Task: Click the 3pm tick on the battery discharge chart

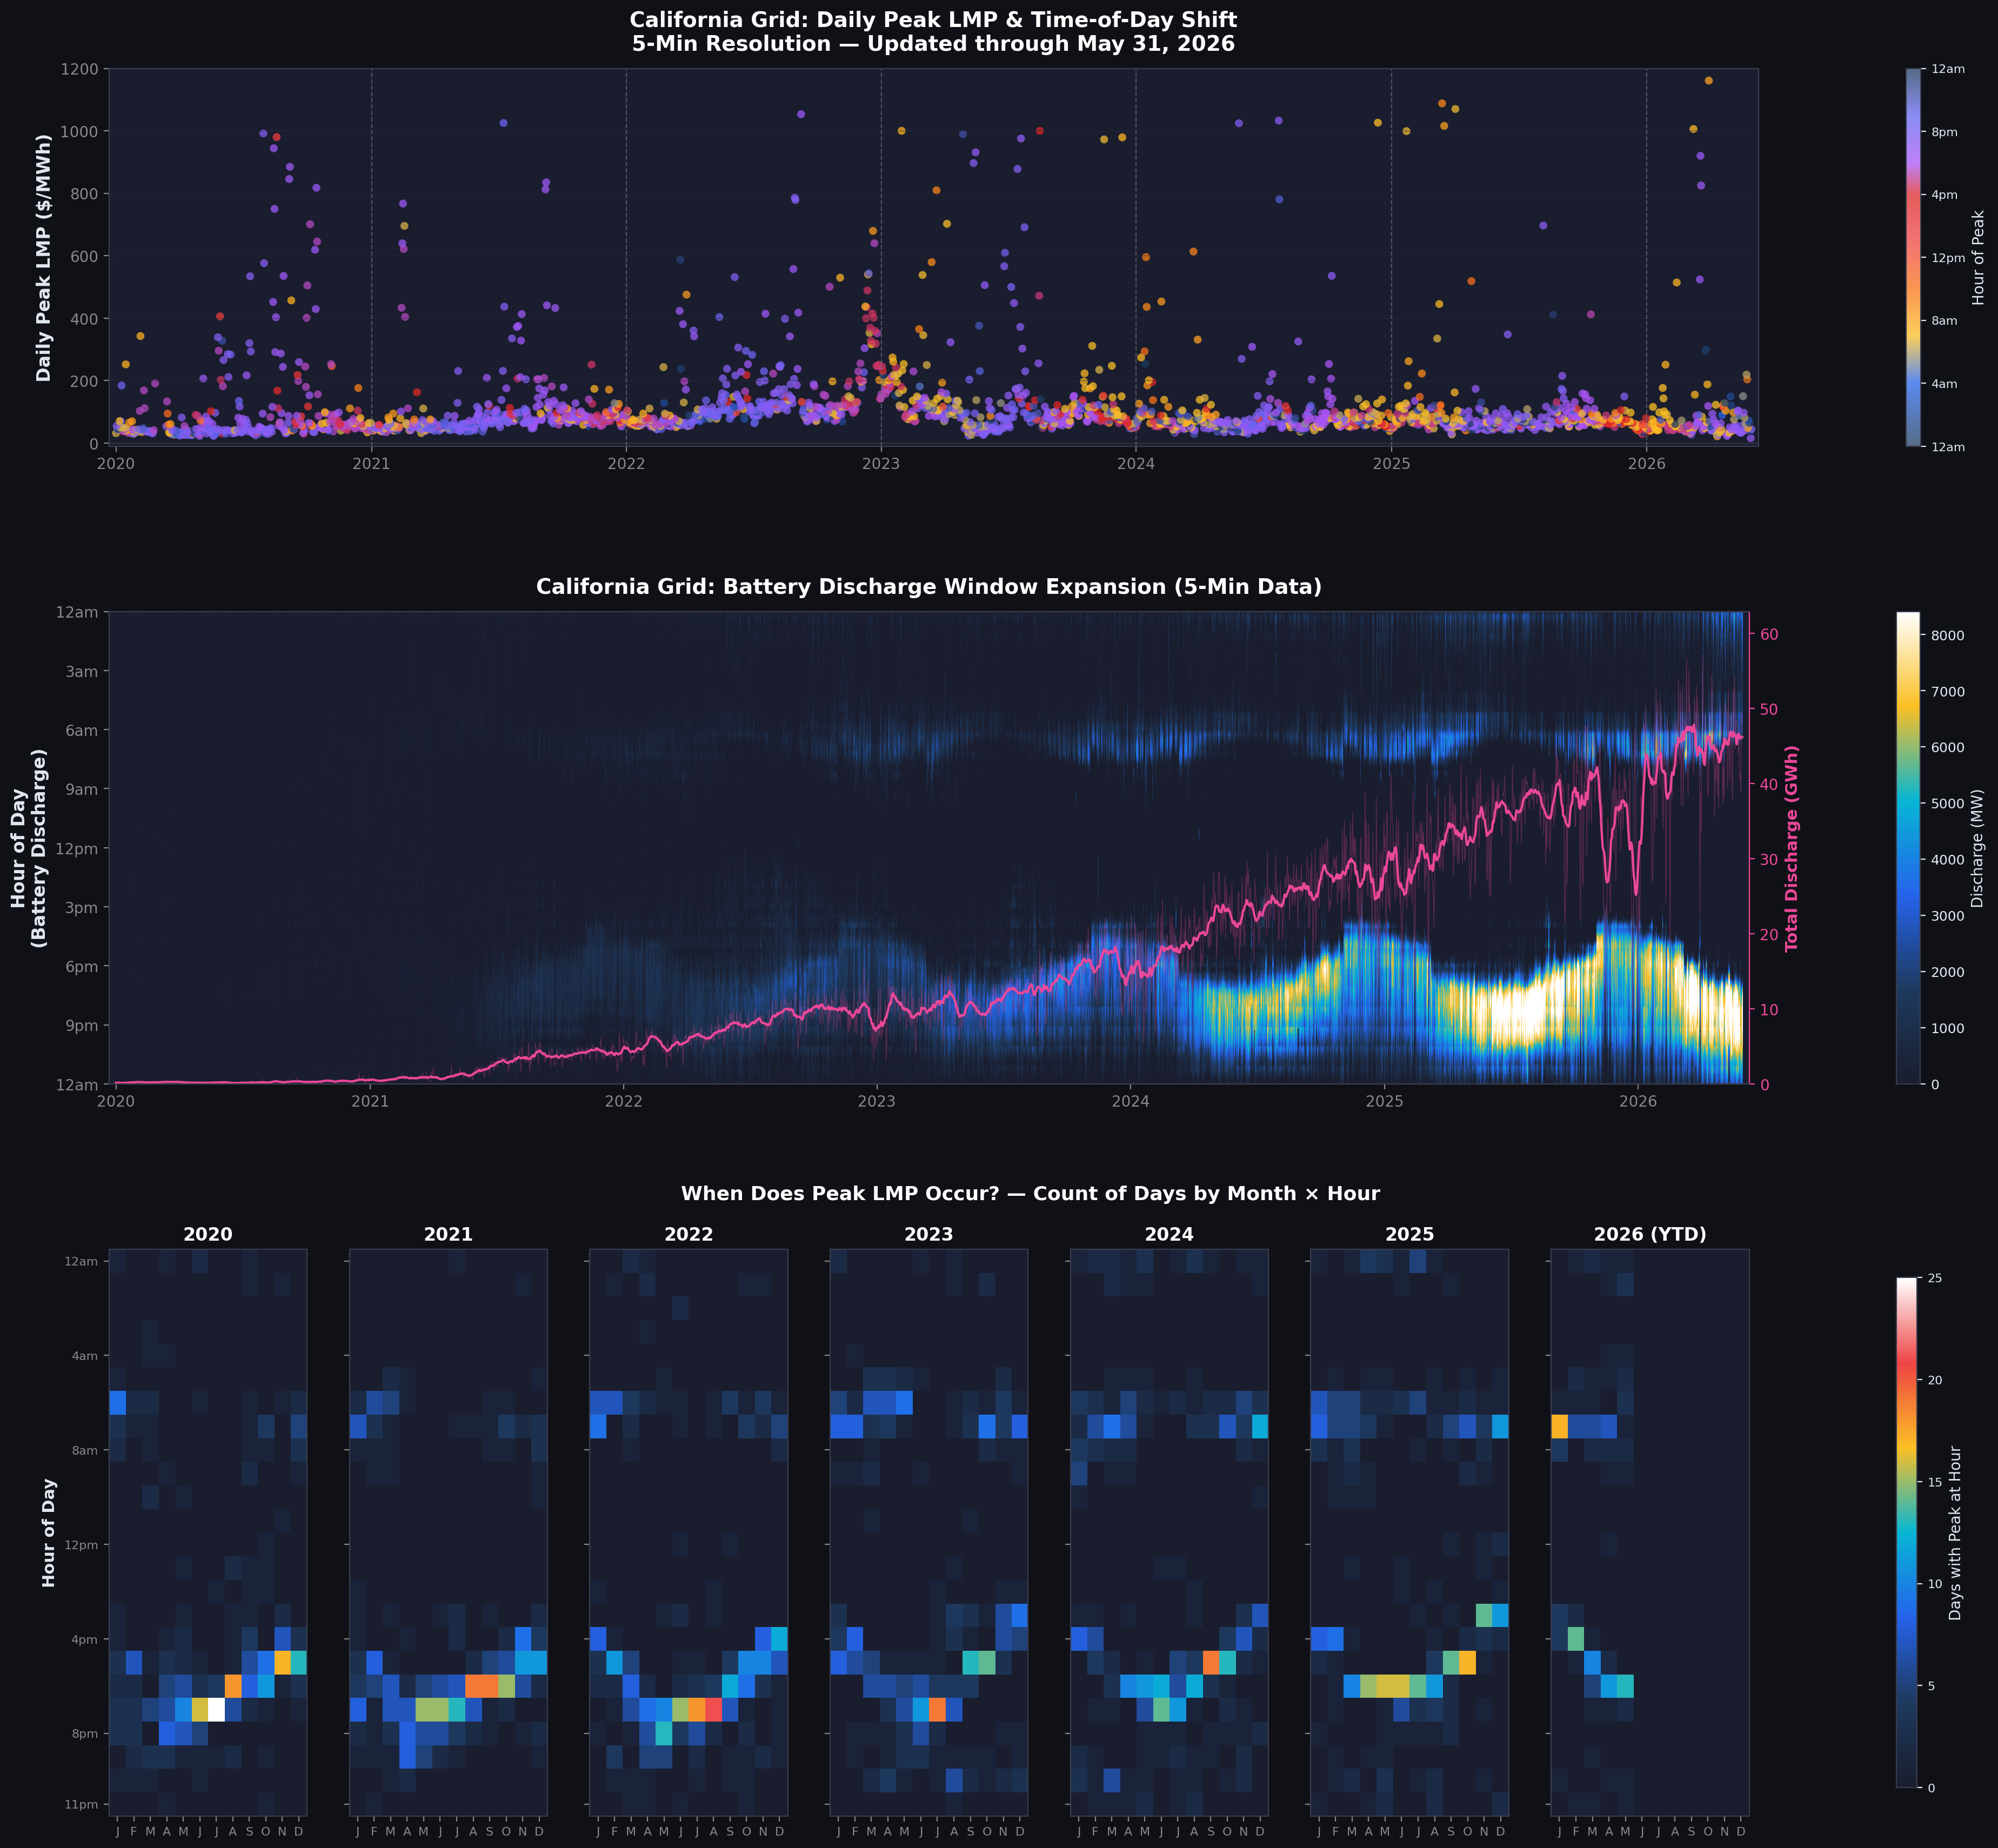Action: click(82, 907)
